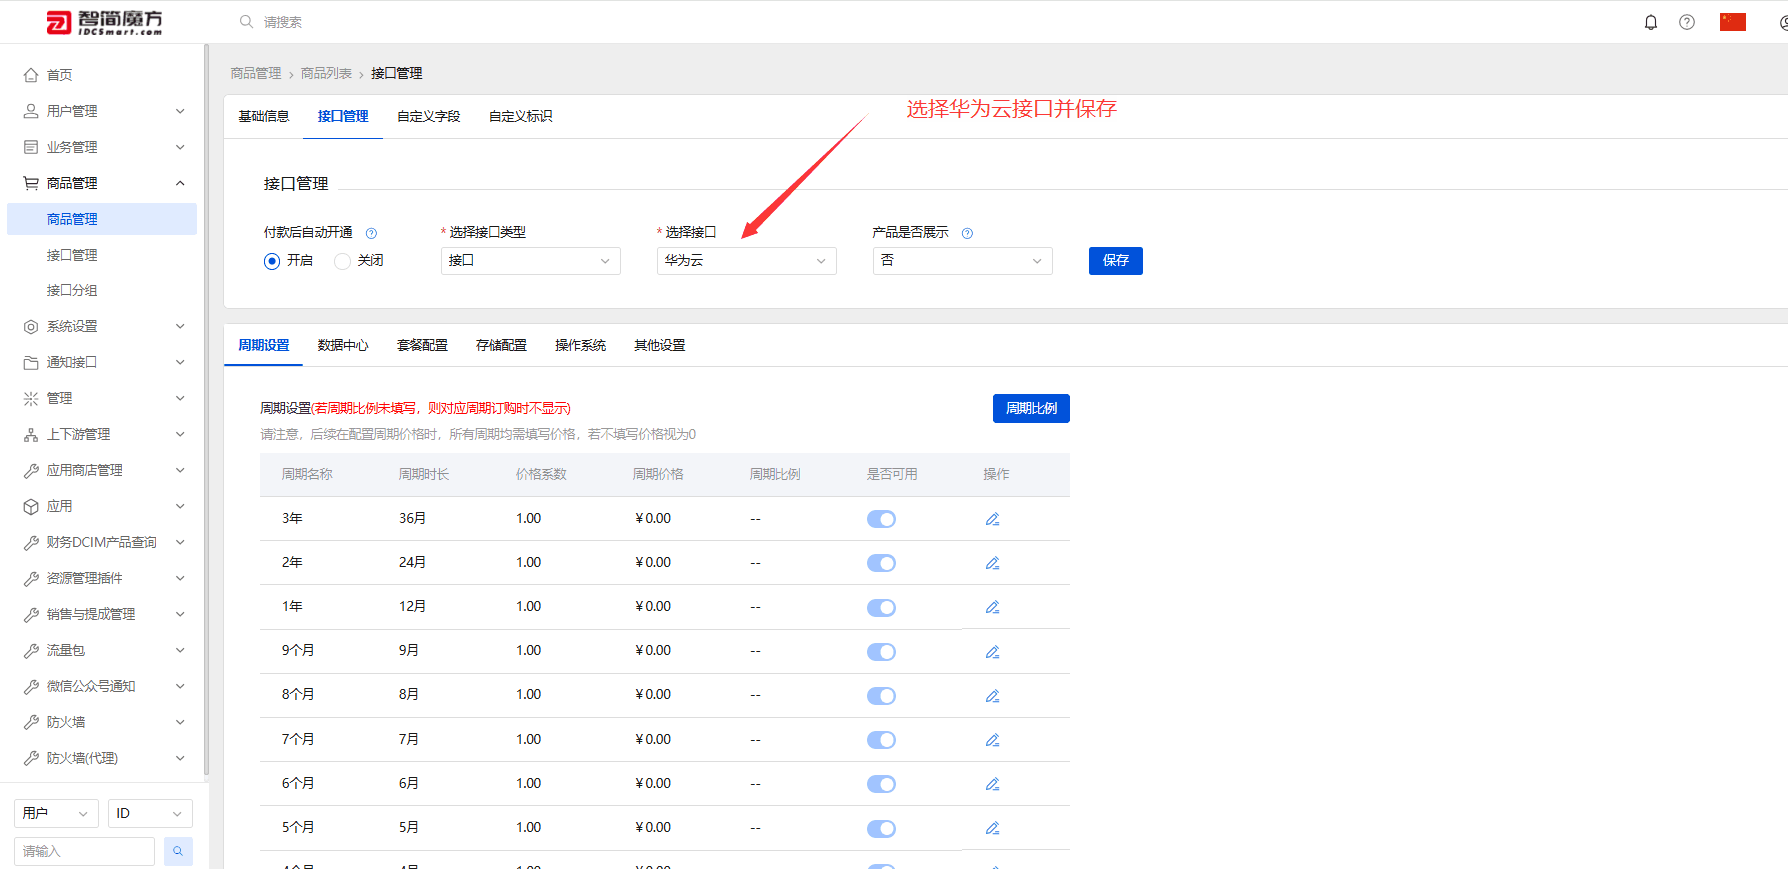The height and width of the screenshot is (869, 1788).
Task: Click edit pencil icon for 7个月 row
Action: 992,740
